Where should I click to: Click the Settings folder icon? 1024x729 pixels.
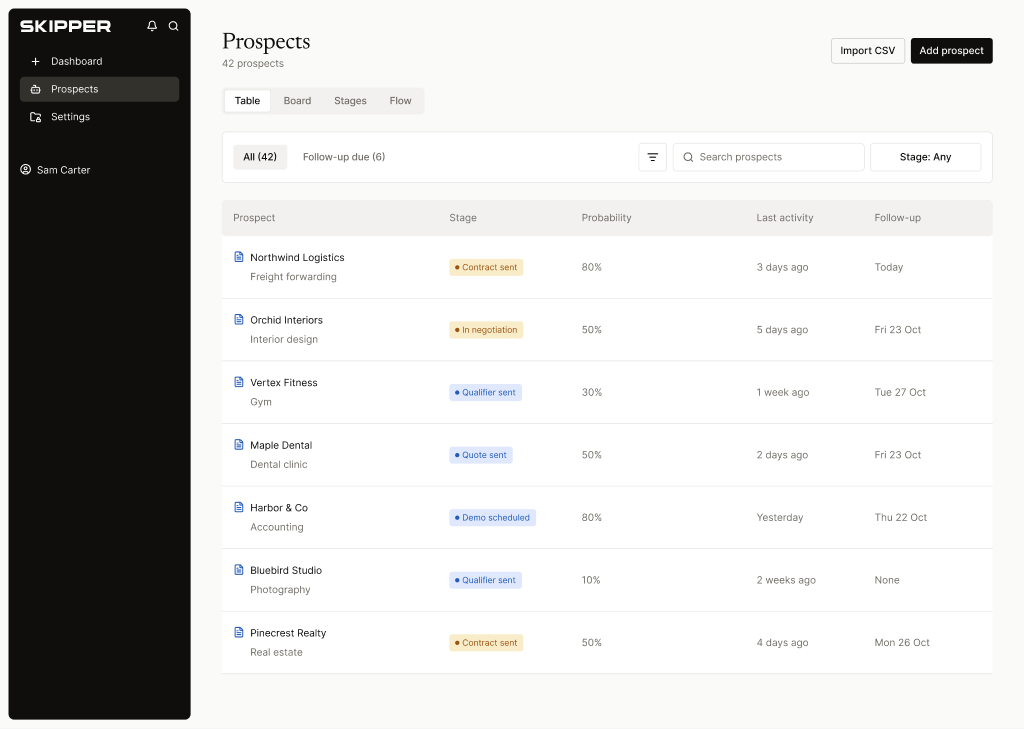pos(35,117)
